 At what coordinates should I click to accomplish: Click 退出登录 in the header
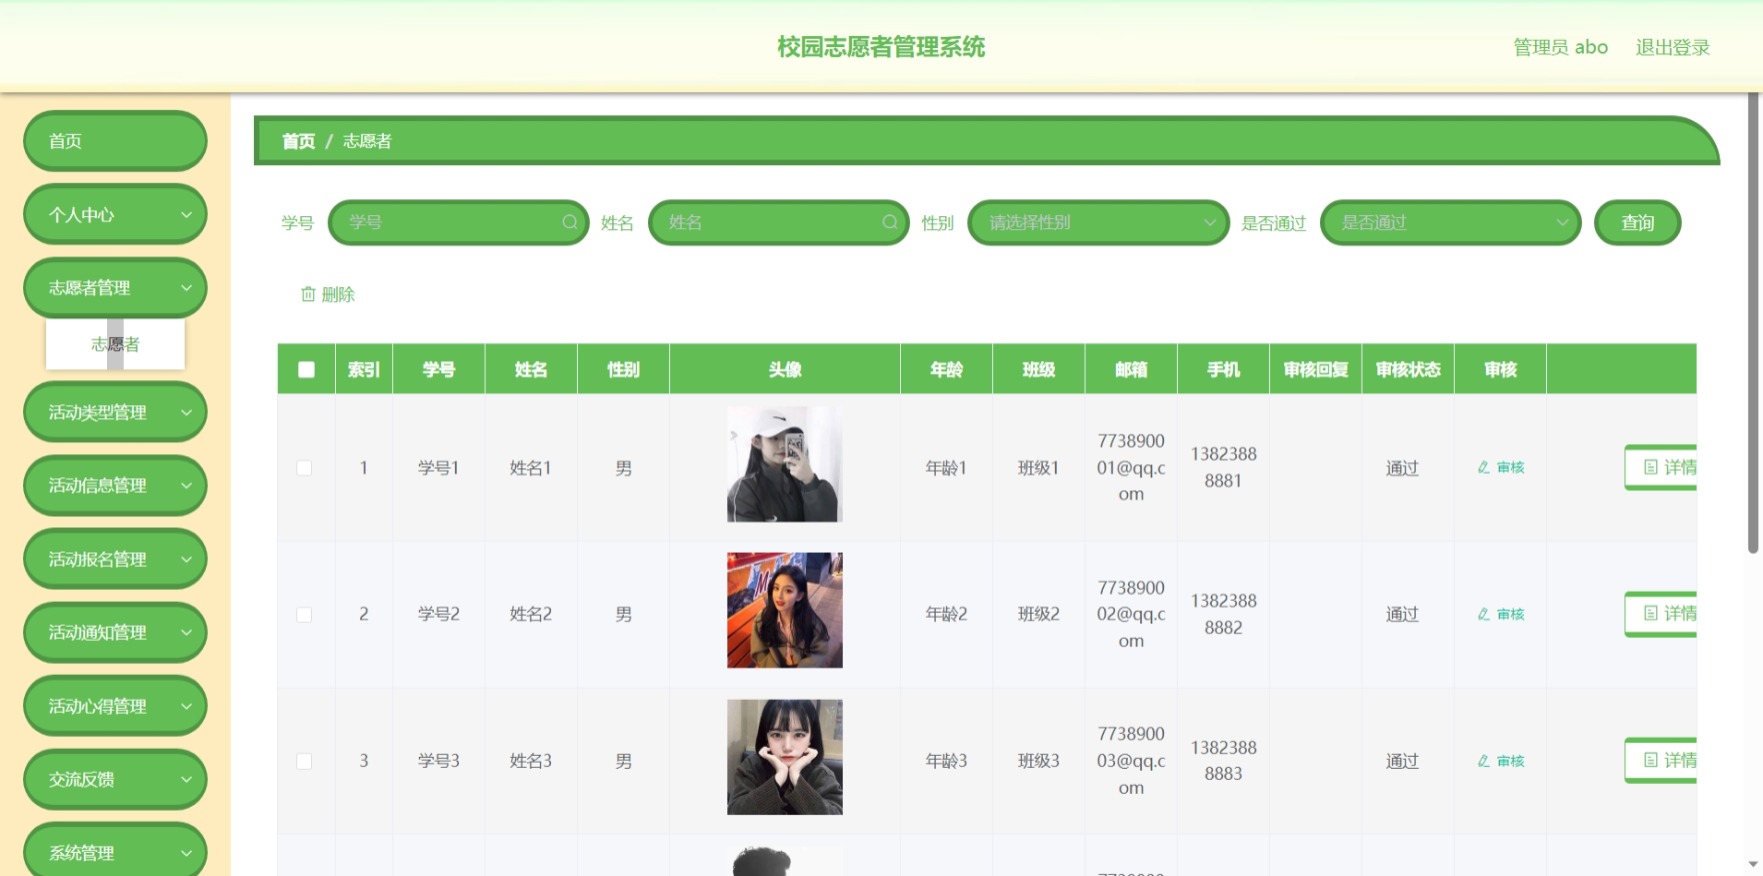click(1672, 47)
